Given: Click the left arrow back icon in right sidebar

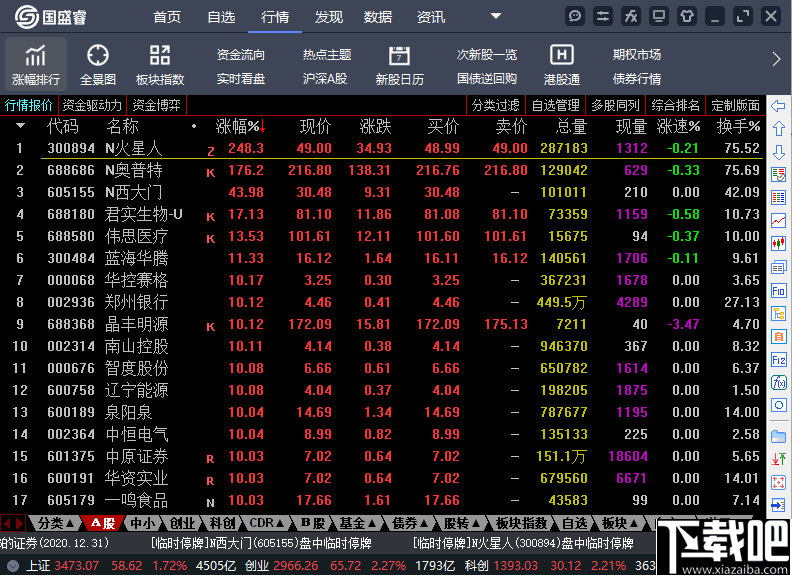Looking at the screenshot, I should pos(778,106).
